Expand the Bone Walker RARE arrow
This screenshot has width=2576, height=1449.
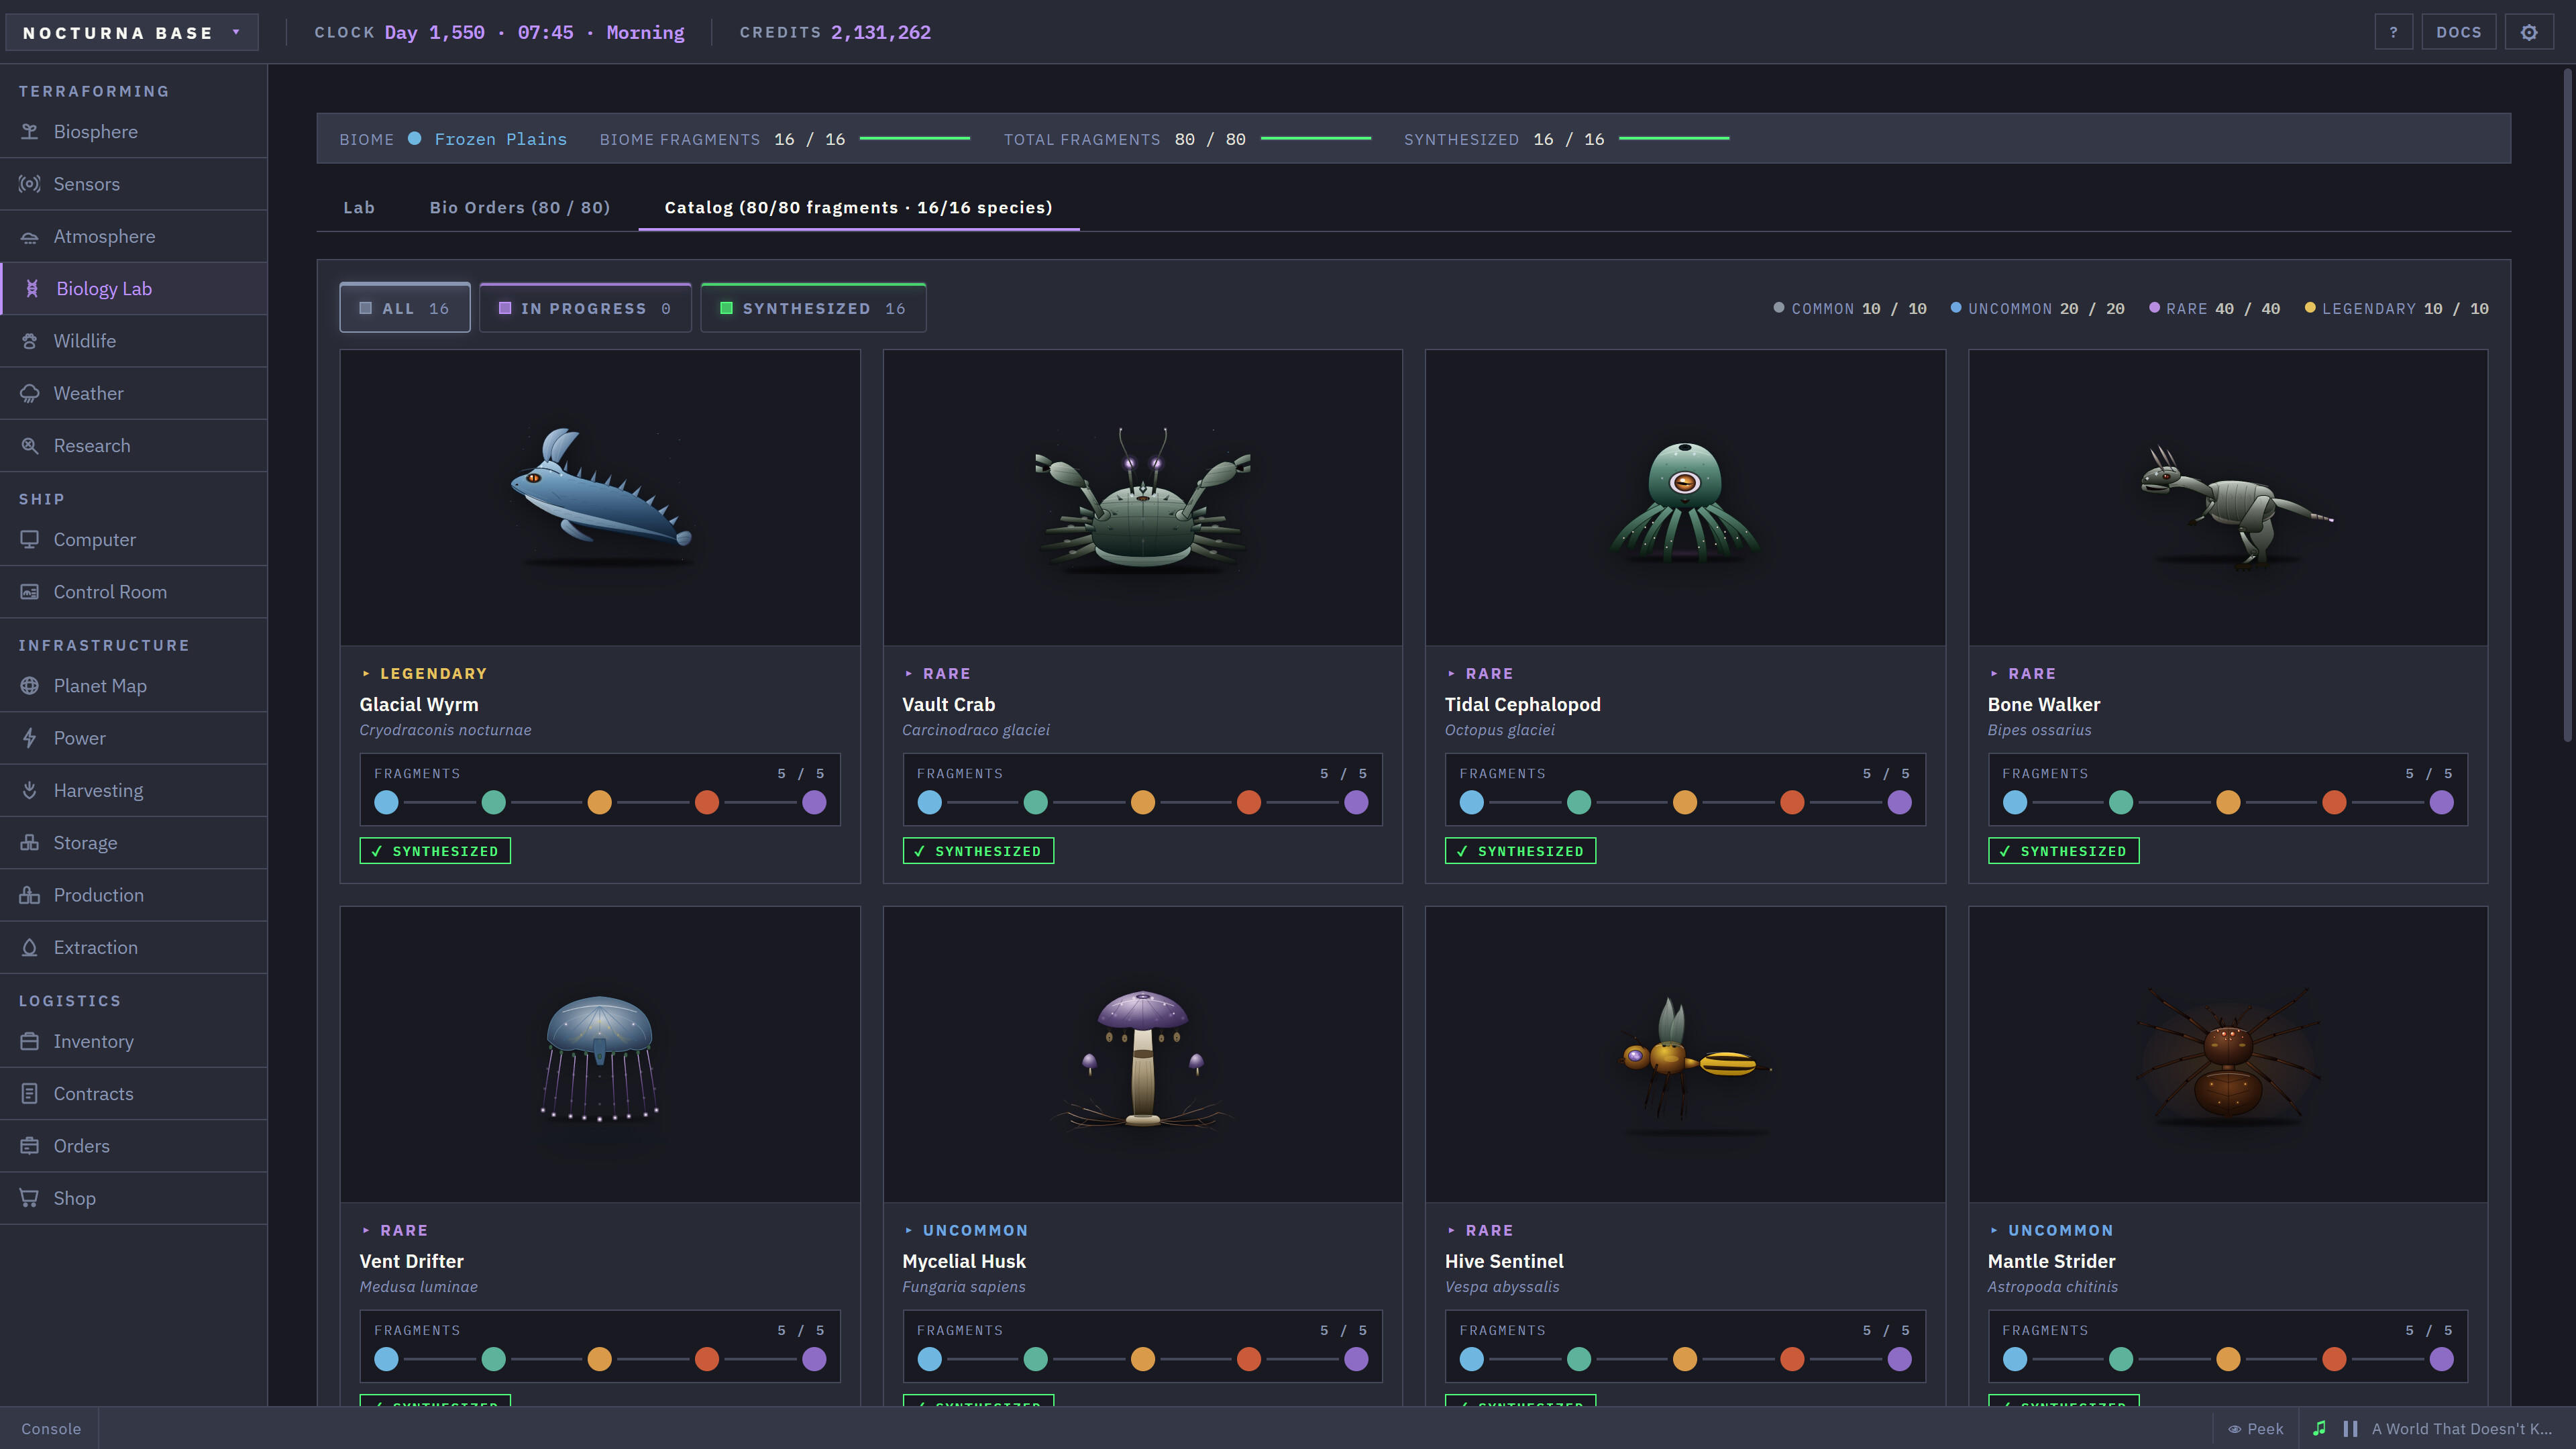(x=1994, y=673)
